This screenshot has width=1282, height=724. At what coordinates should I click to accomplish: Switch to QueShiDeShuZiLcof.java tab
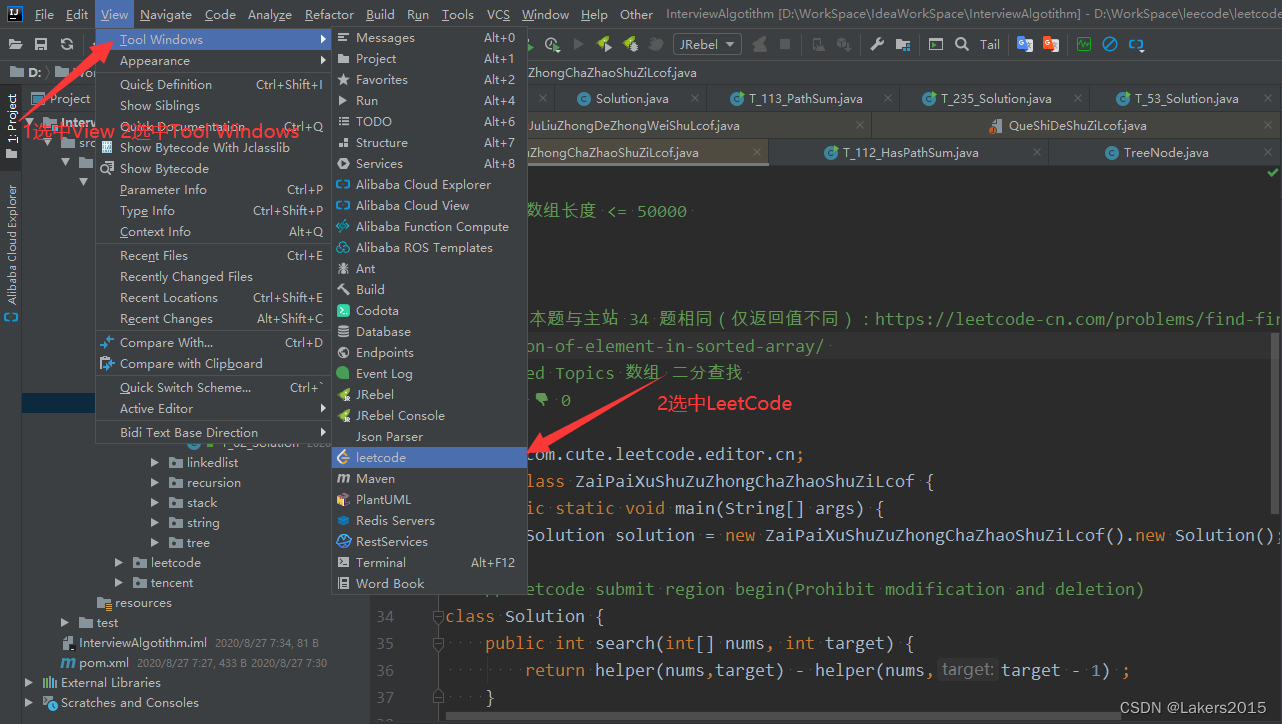click(1076, 125)
